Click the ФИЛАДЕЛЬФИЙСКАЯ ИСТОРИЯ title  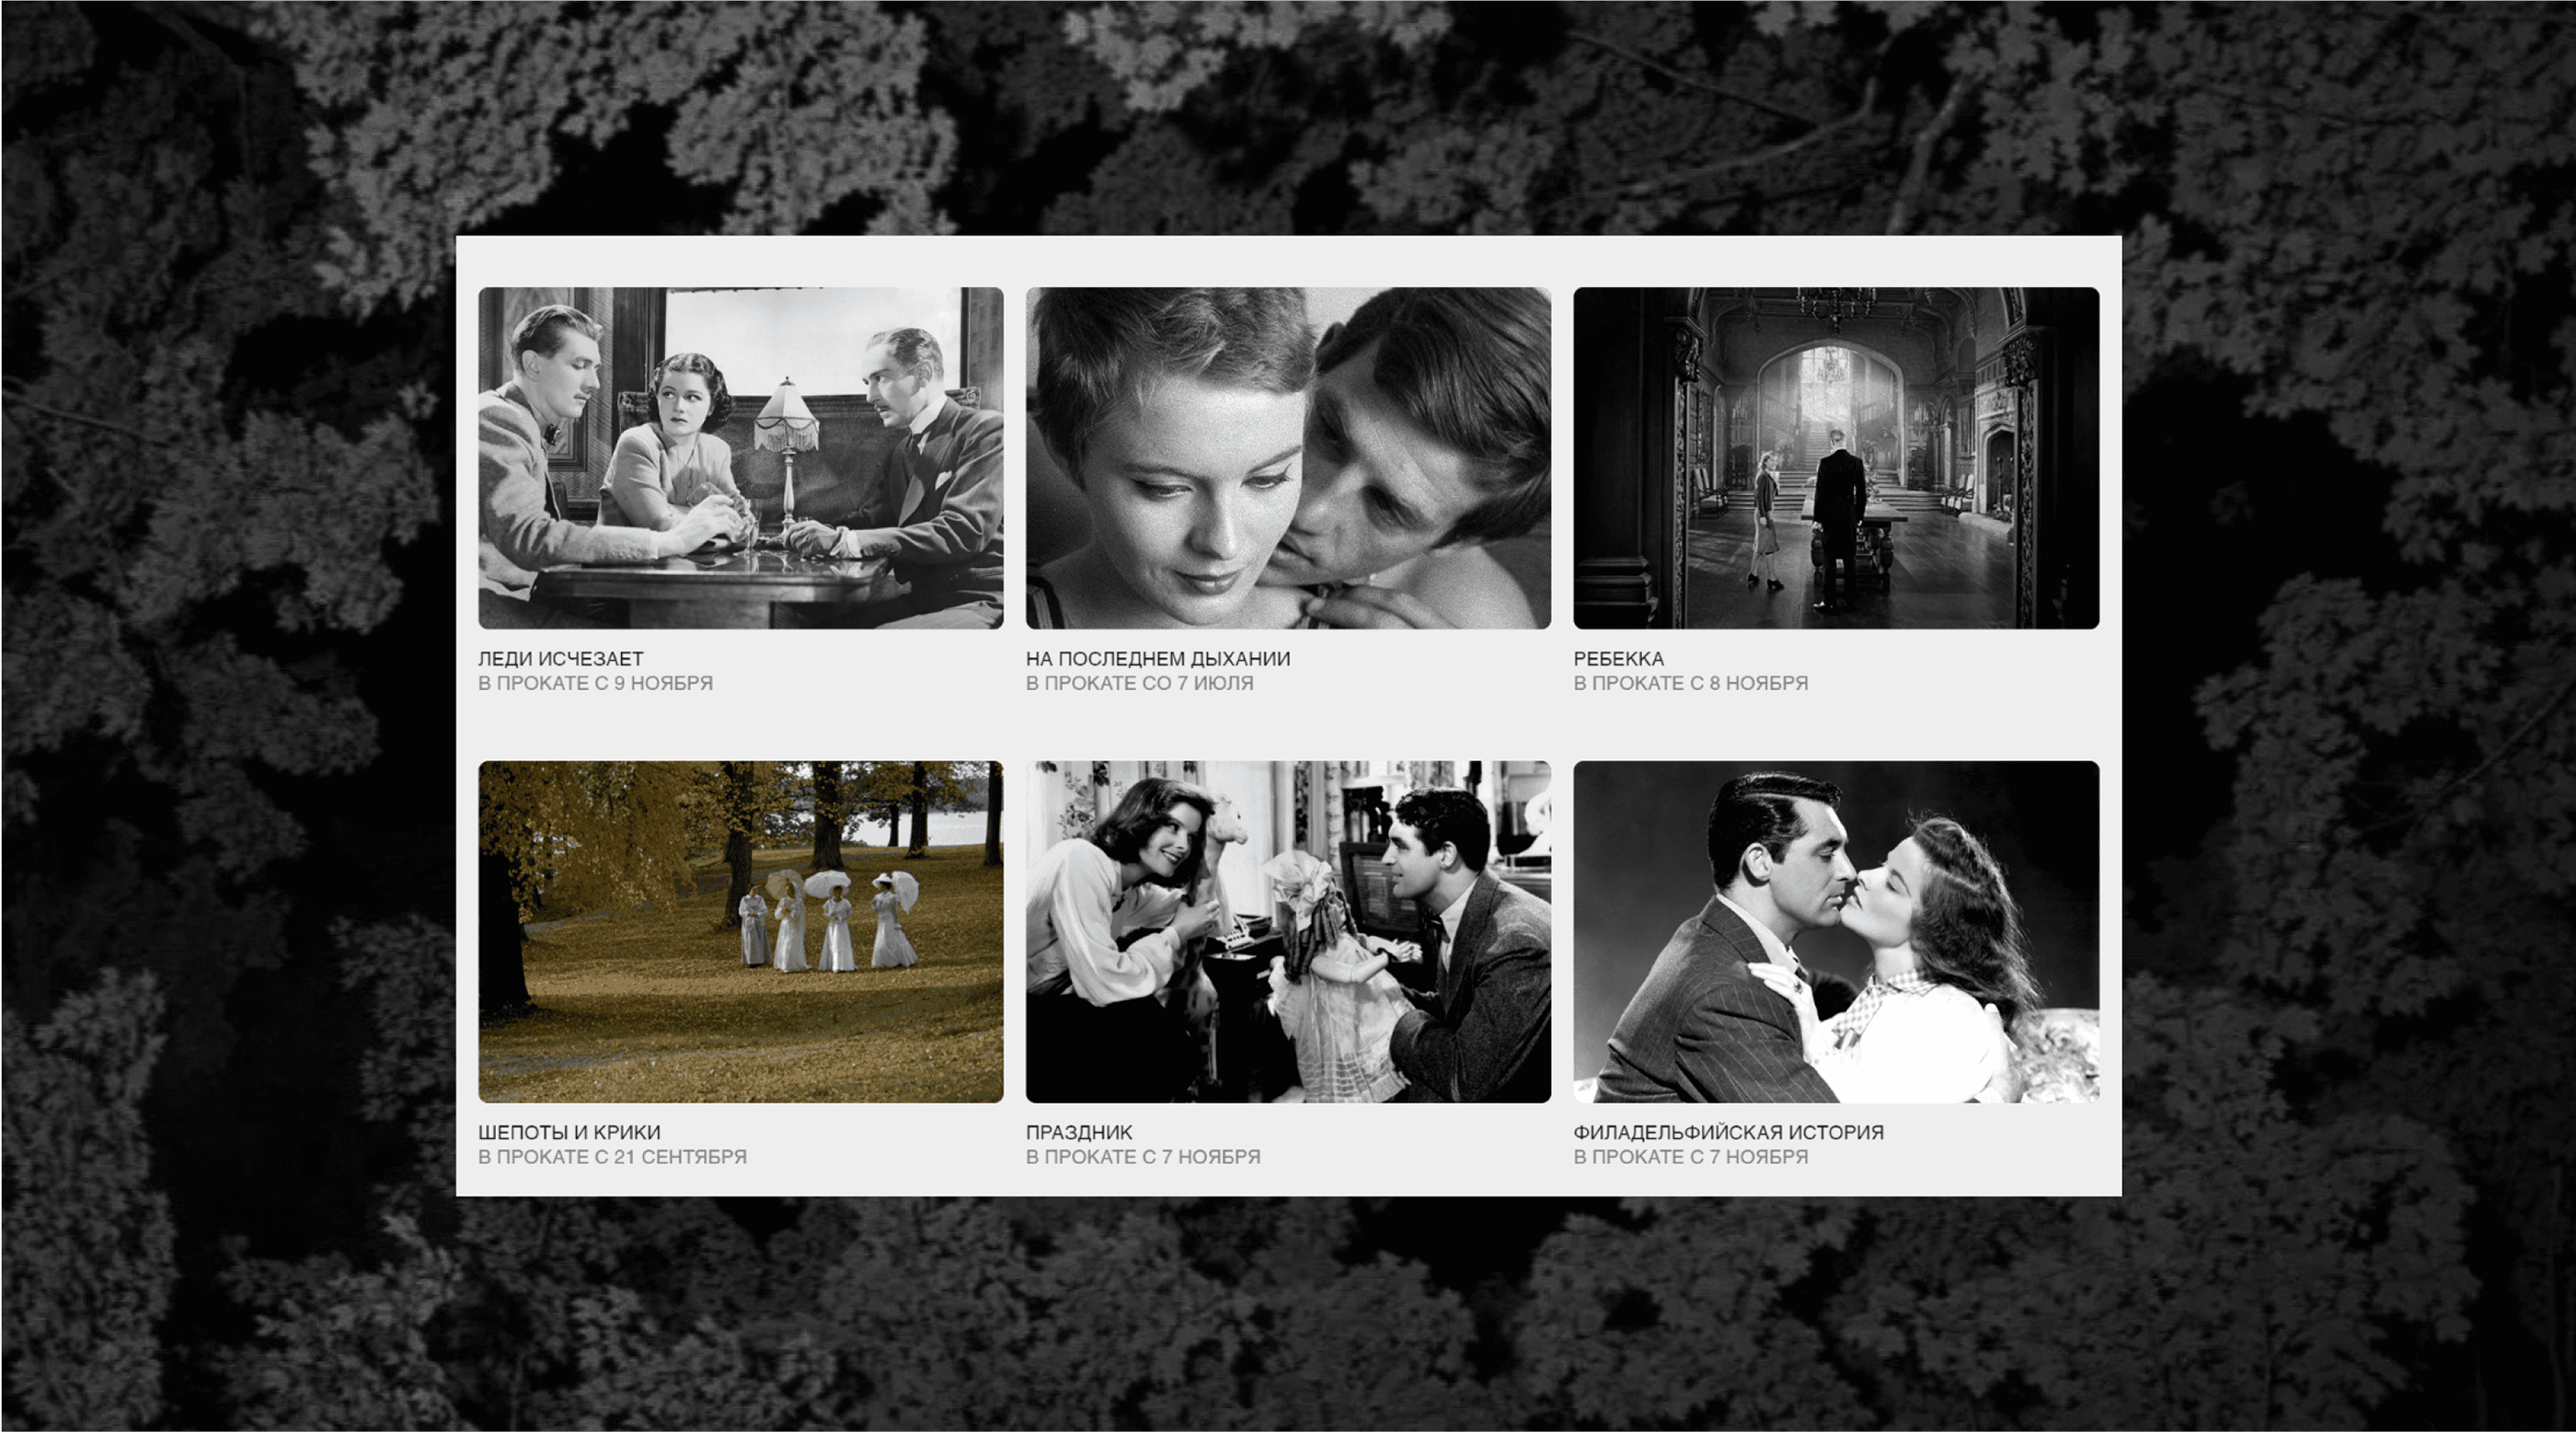(1728, 1132)
